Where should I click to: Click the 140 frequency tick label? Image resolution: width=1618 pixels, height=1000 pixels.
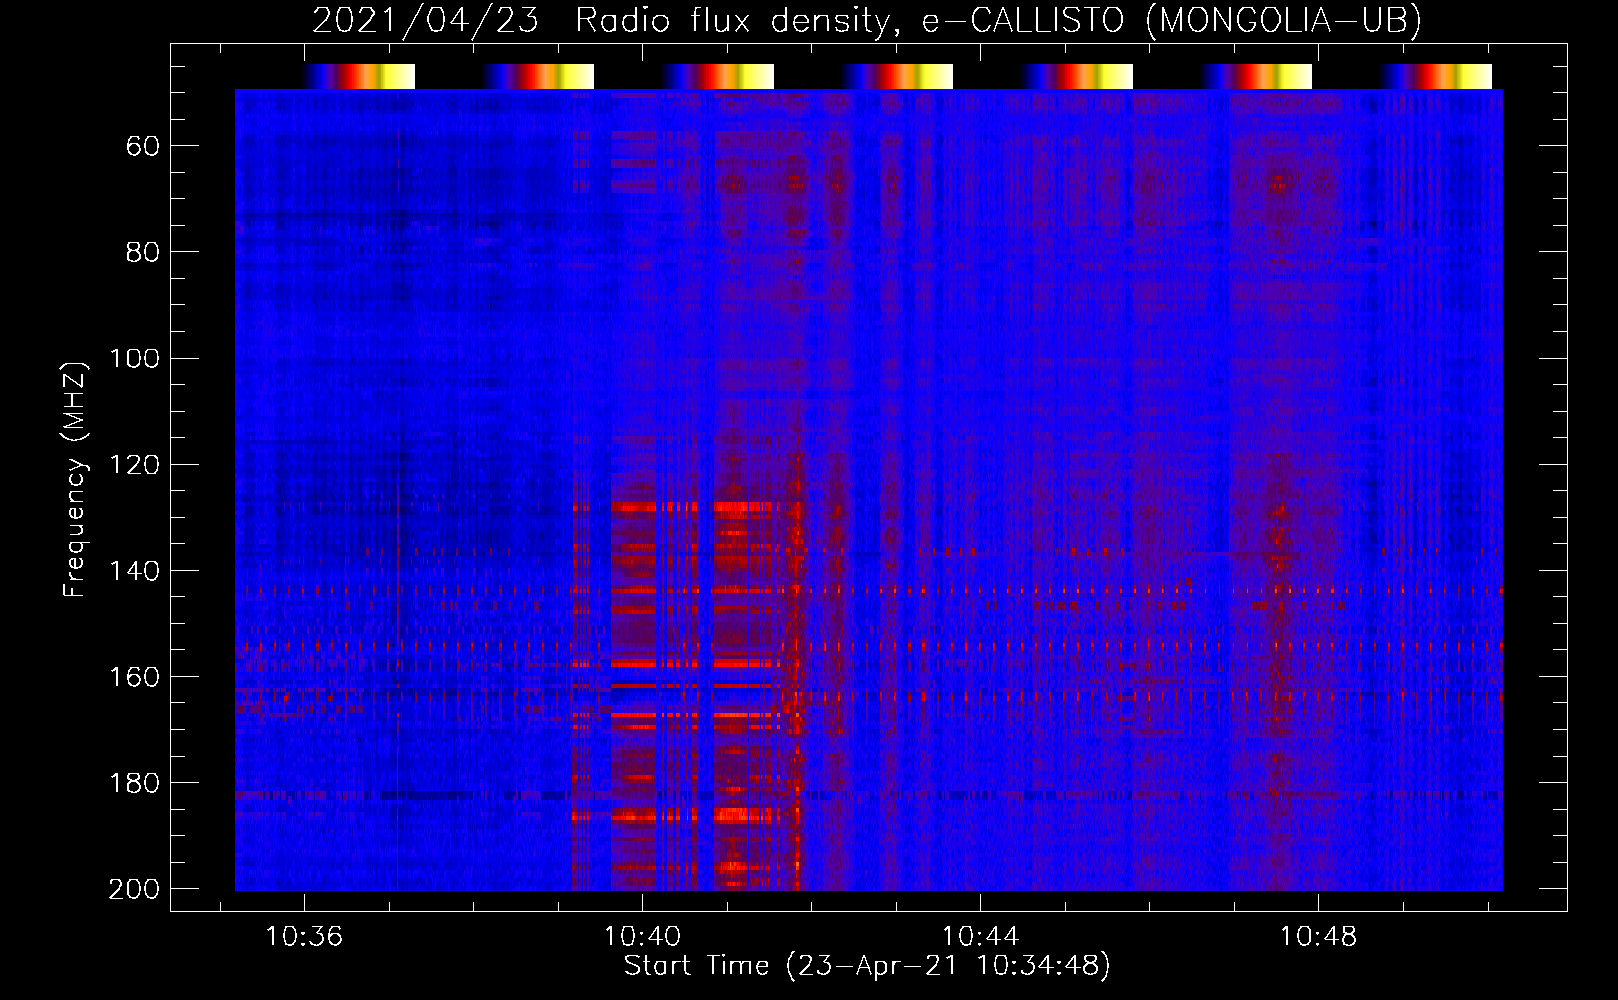tap(134, 571)
